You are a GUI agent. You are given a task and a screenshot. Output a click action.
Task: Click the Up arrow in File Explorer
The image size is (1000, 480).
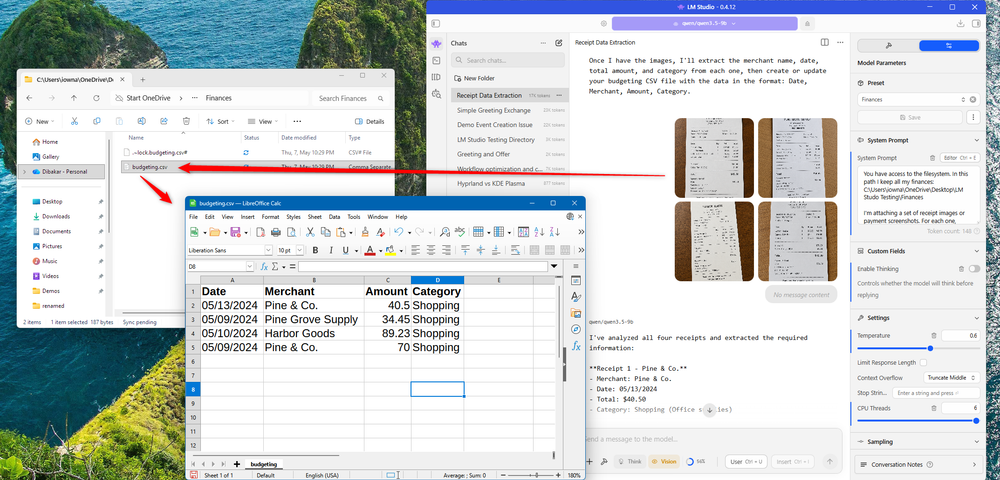74,98
